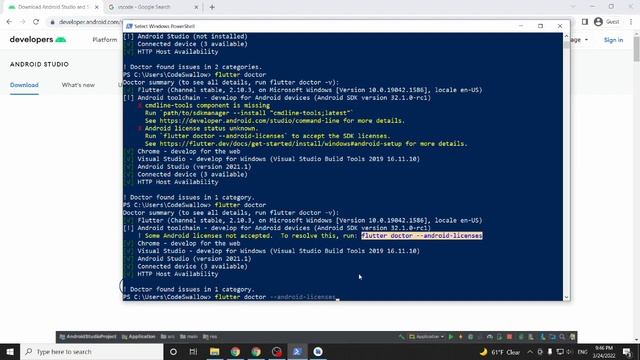Click the Chrome back arrow
The width and height of the screenshot is (640, 360).
click(x=9, y=22)
